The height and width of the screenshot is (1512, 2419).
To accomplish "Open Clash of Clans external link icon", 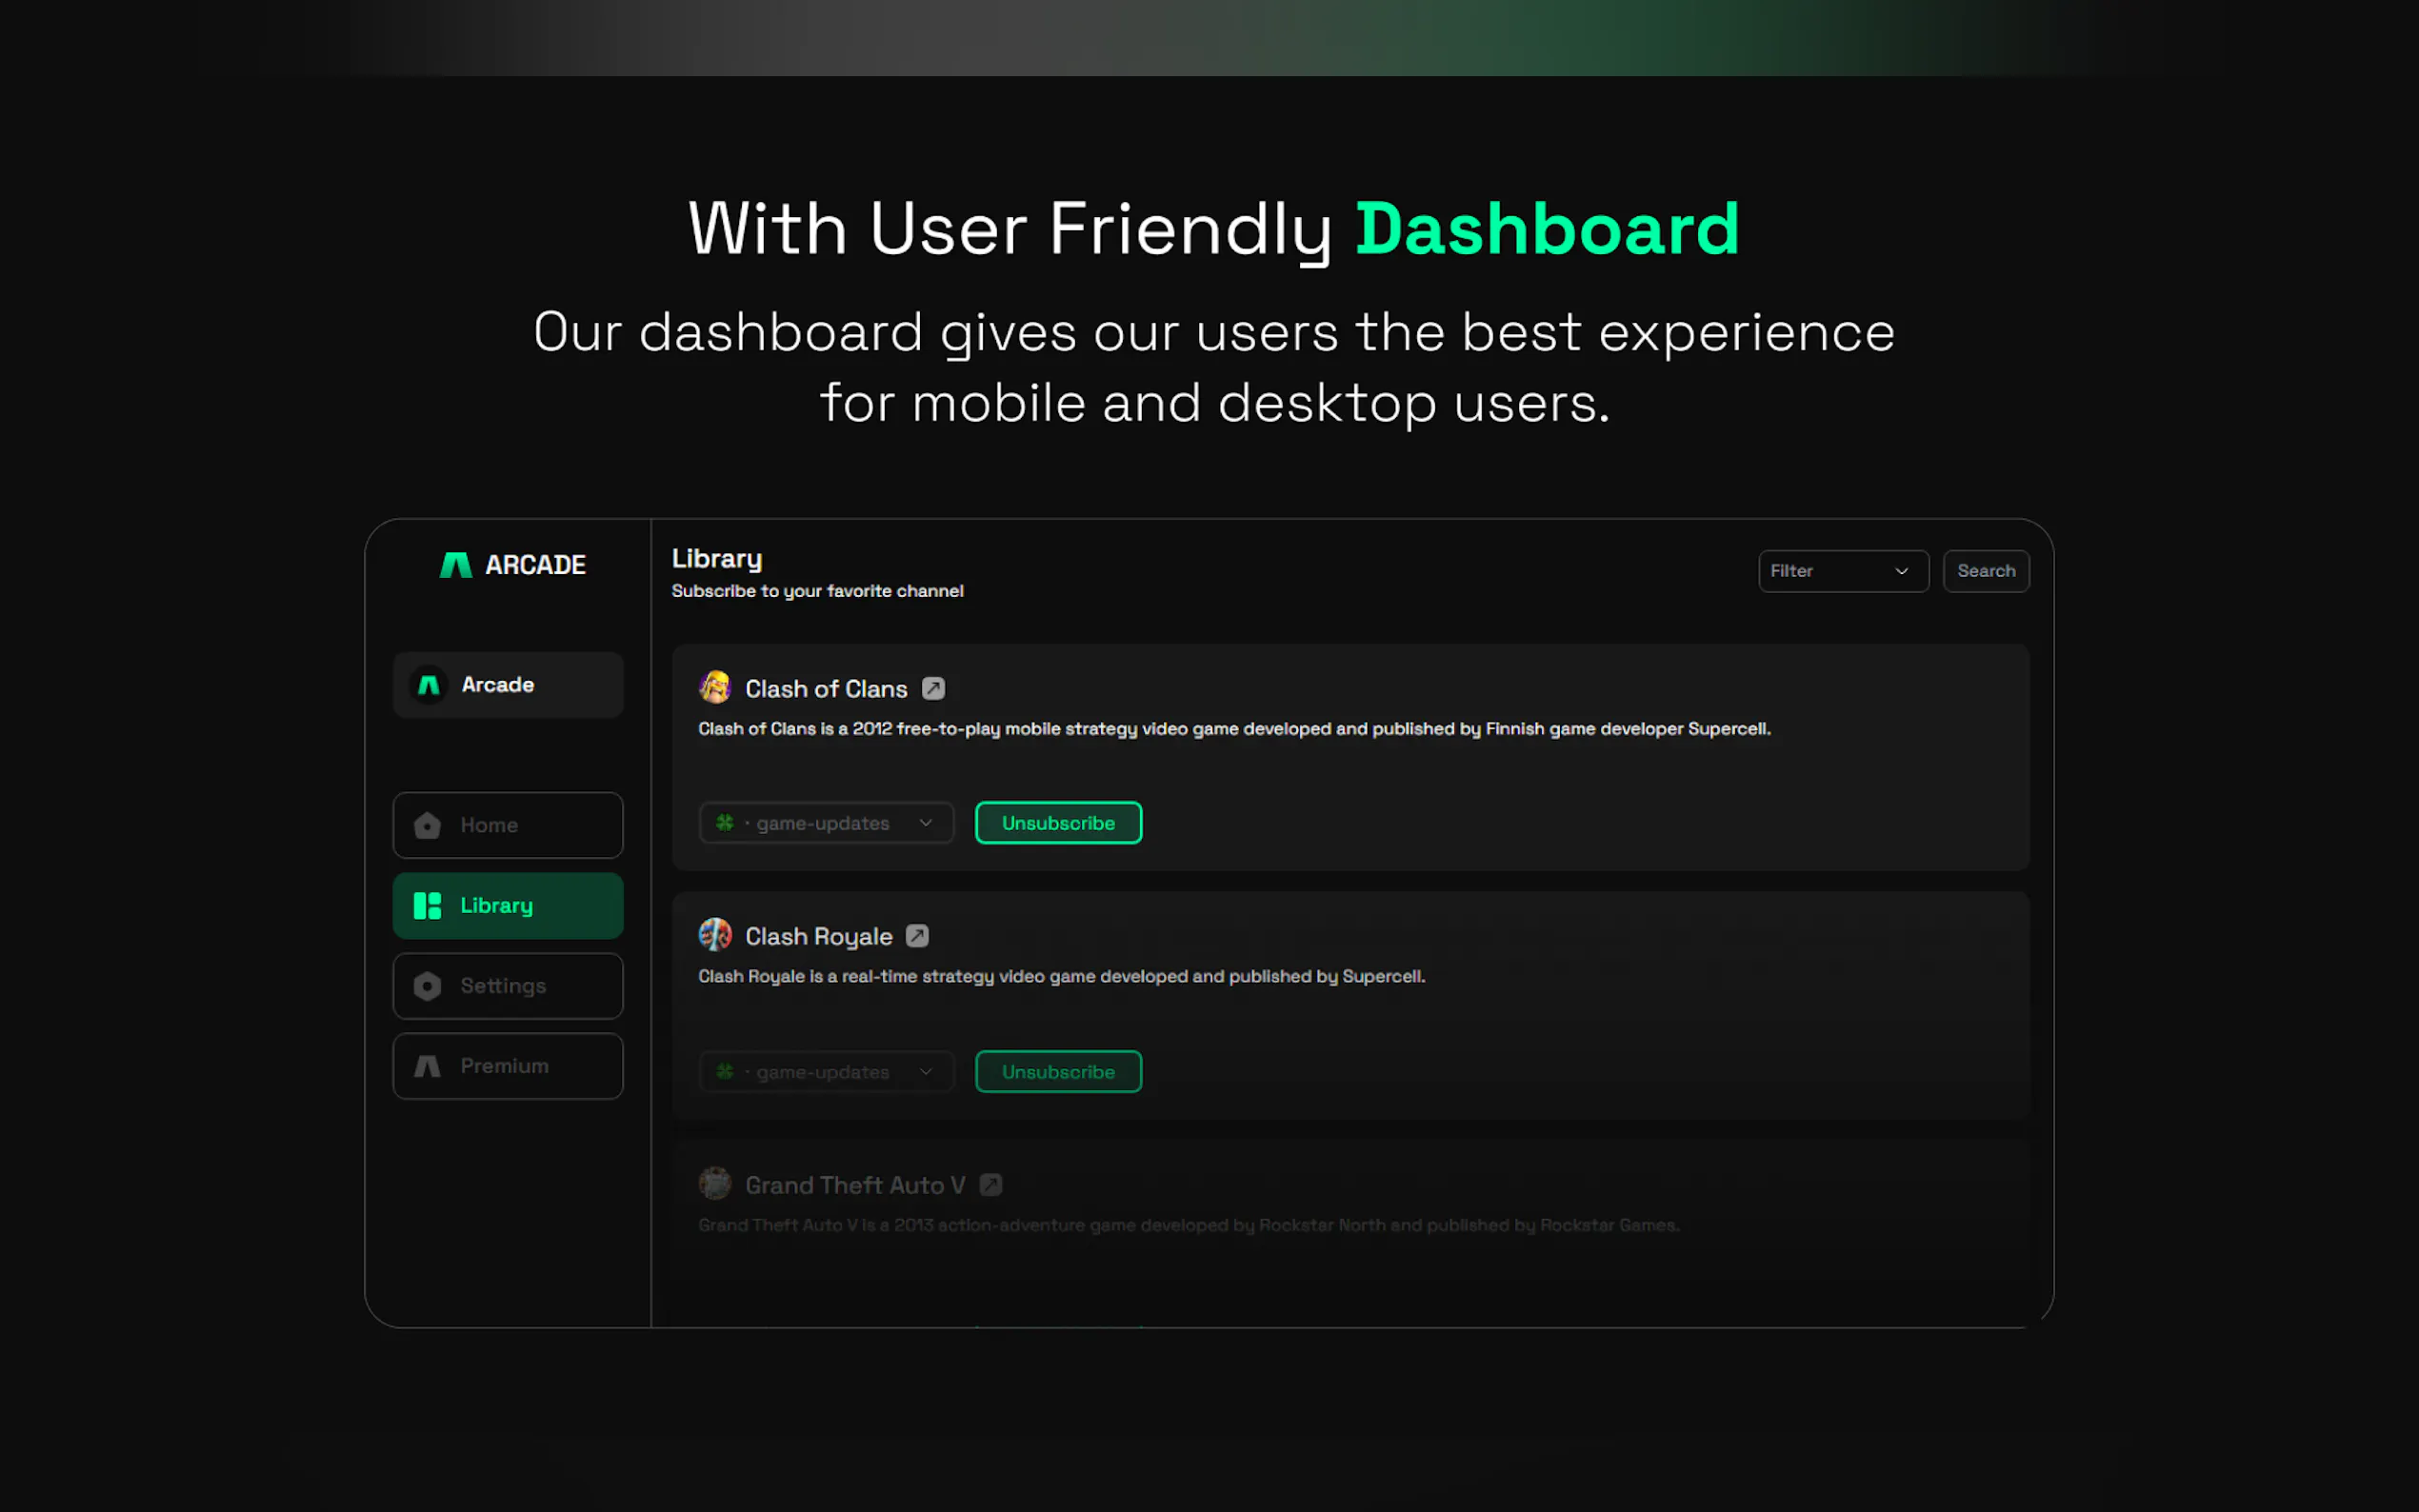I will tap(933, 689).
